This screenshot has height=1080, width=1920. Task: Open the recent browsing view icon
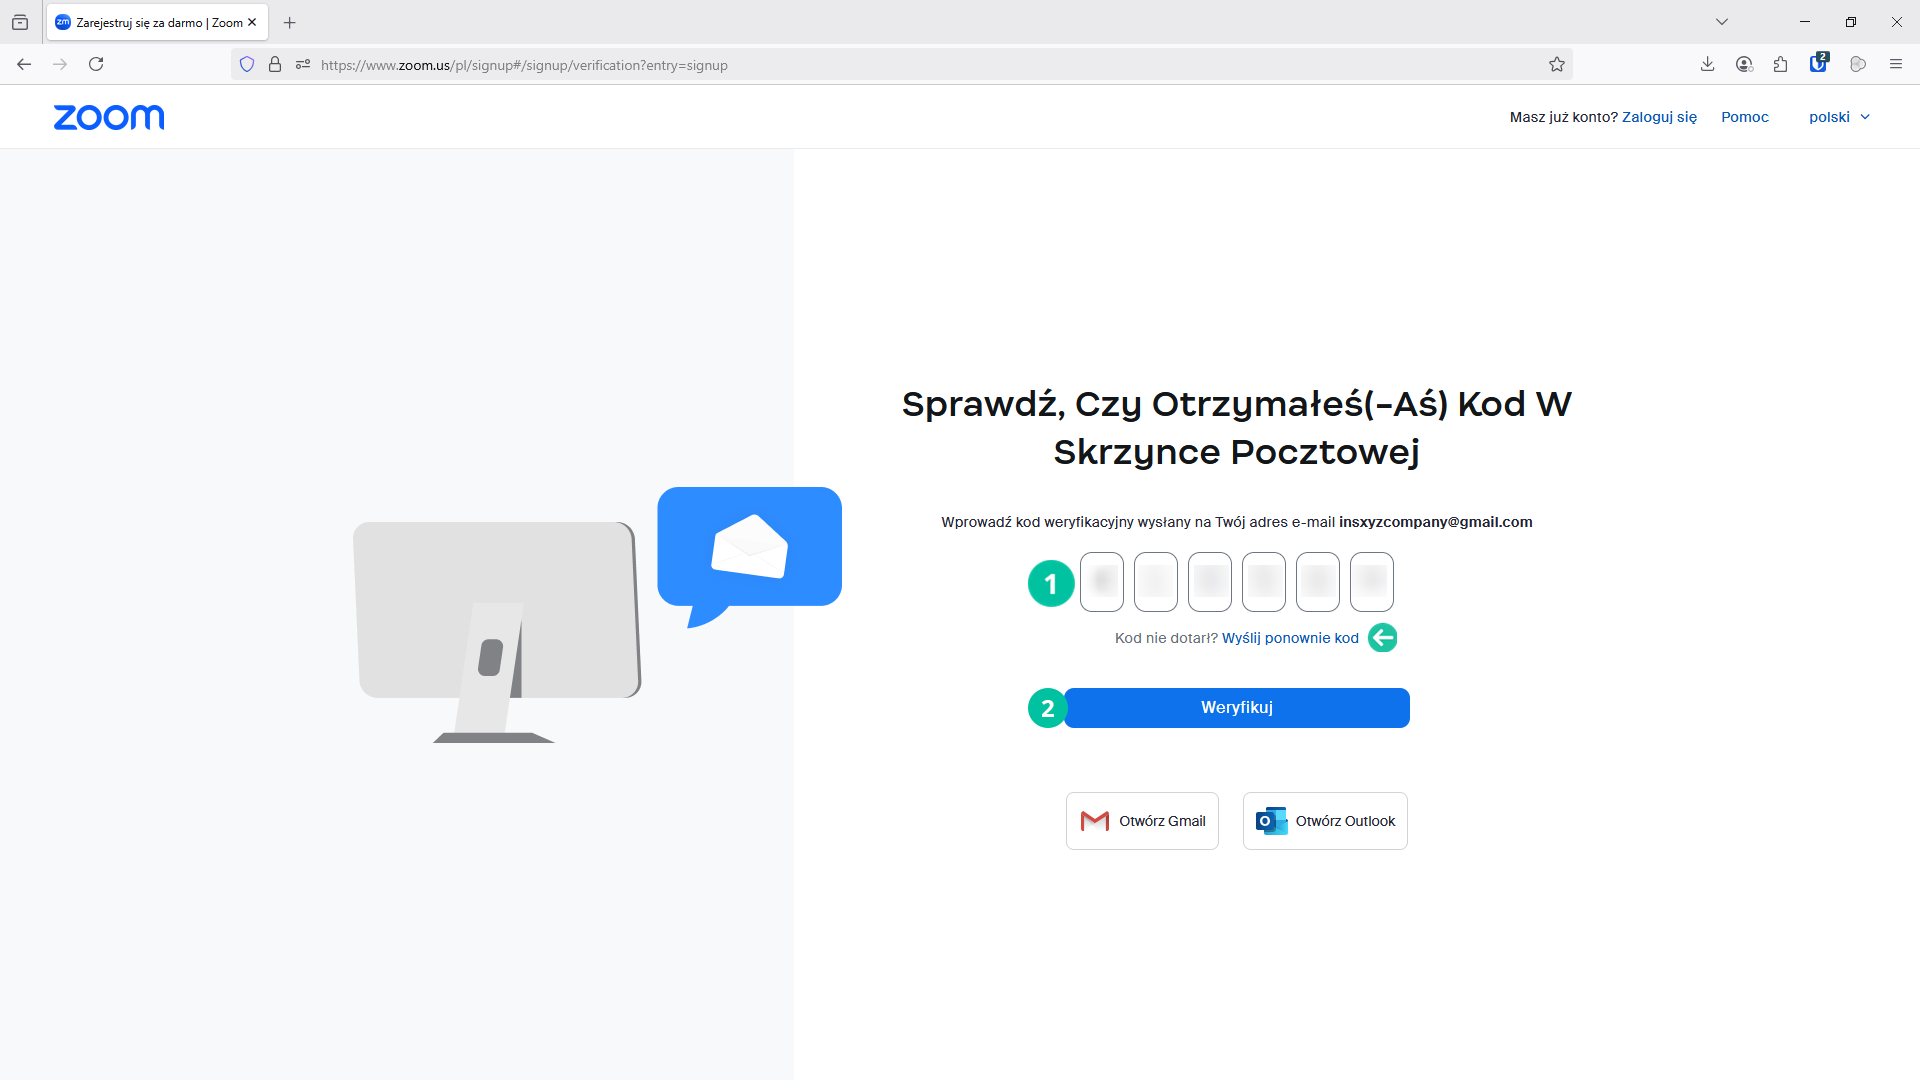pos(20,22)
